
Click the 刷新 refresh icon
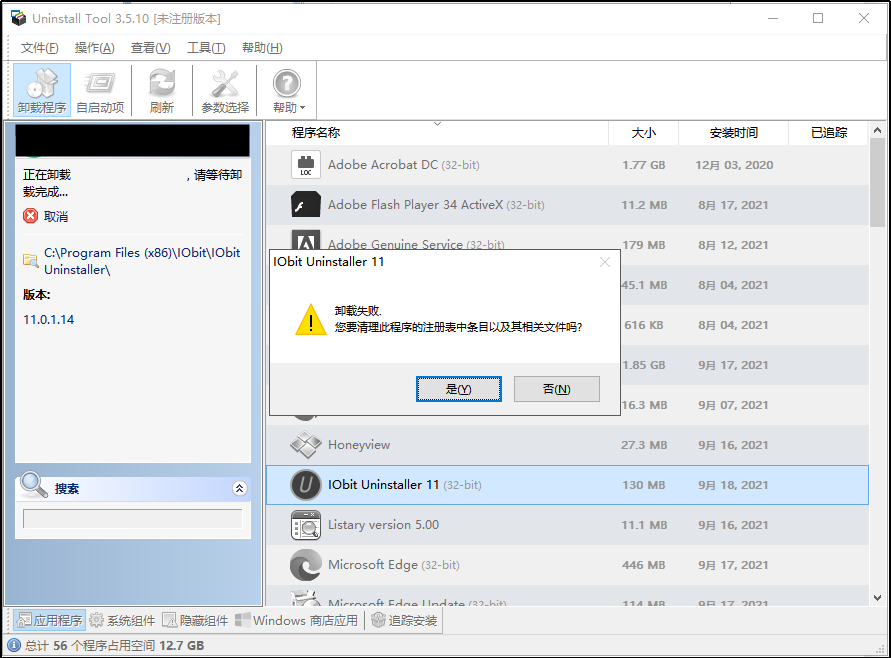162,90
